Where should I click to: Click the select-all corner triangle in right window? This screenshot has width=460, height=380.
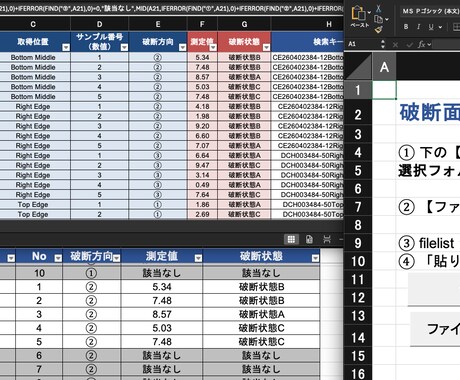(x=358, y=67)
